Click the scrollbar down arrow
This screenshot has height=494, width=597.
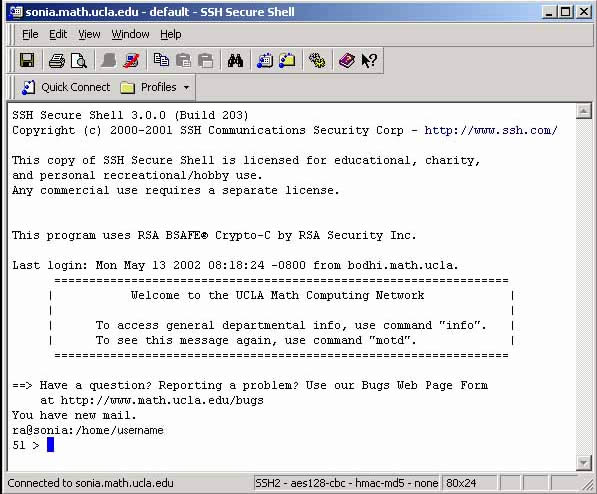click(583, 463)
